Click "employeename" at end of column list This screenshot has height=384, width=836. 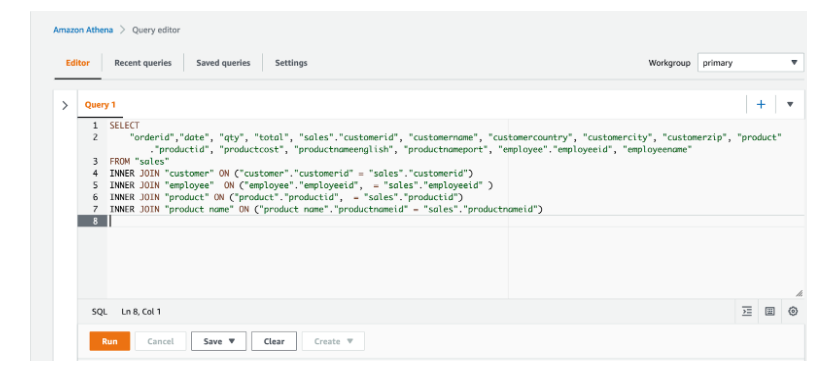pos(657,150)
